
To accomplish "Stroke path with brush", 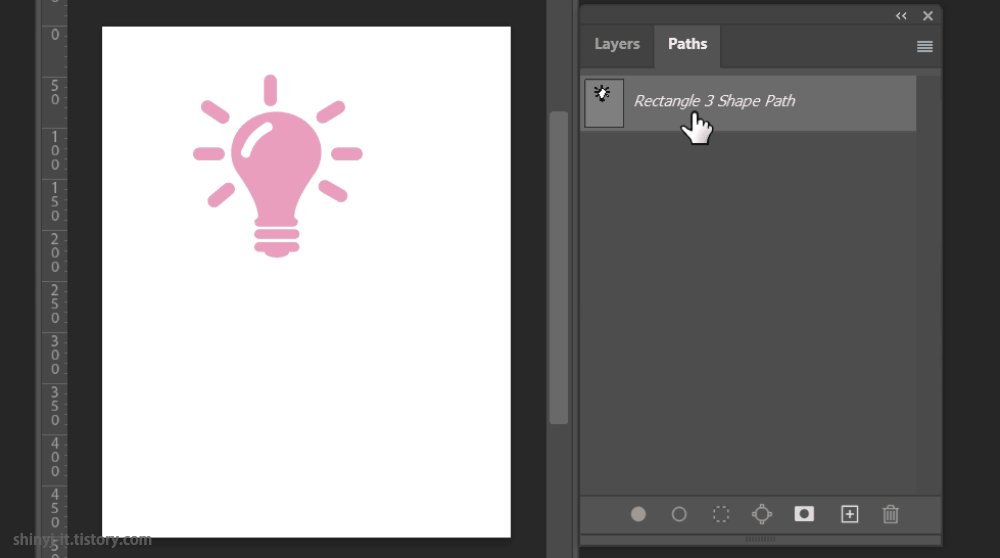I will 679,514.
